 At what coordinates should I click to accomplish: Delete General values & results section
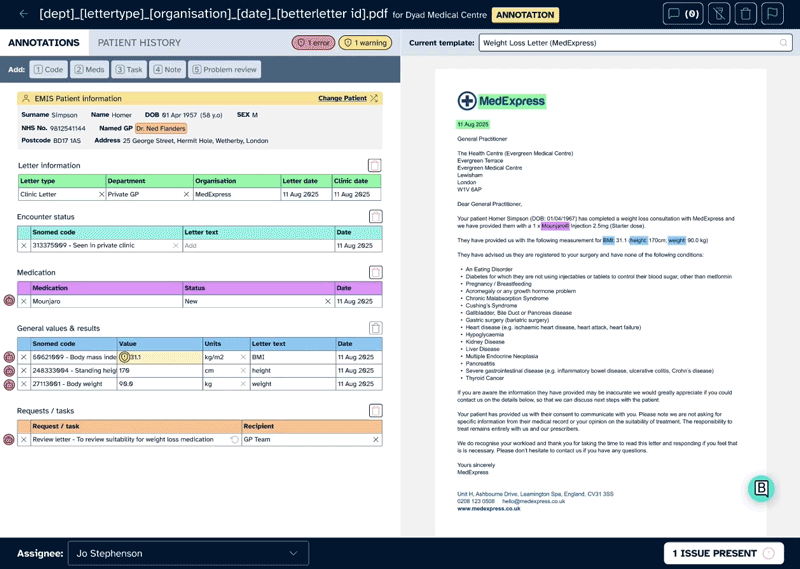(376, 328)
